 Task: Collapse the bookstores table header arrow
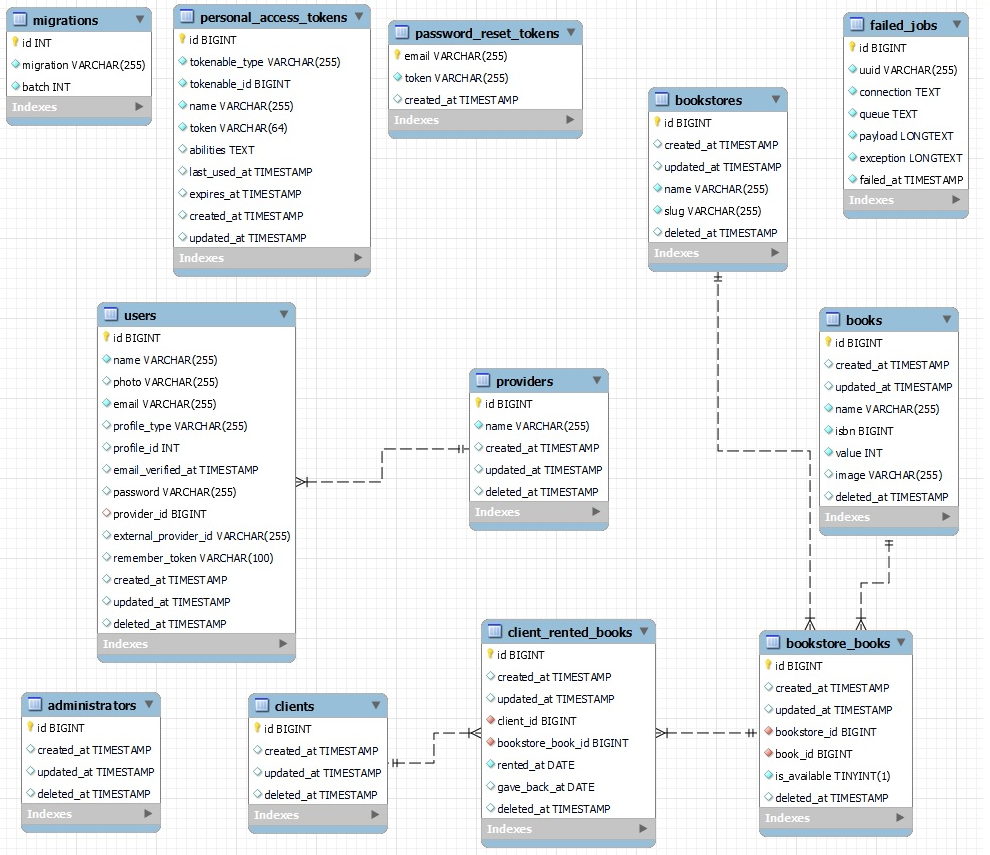click(775, 99)
